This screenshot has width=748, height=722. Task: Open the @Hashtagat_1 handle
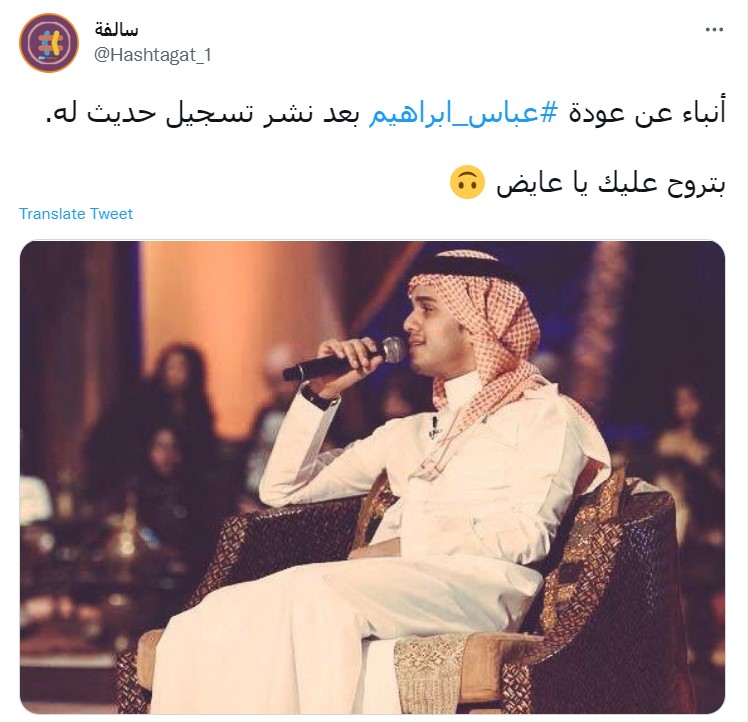[153, 55]
